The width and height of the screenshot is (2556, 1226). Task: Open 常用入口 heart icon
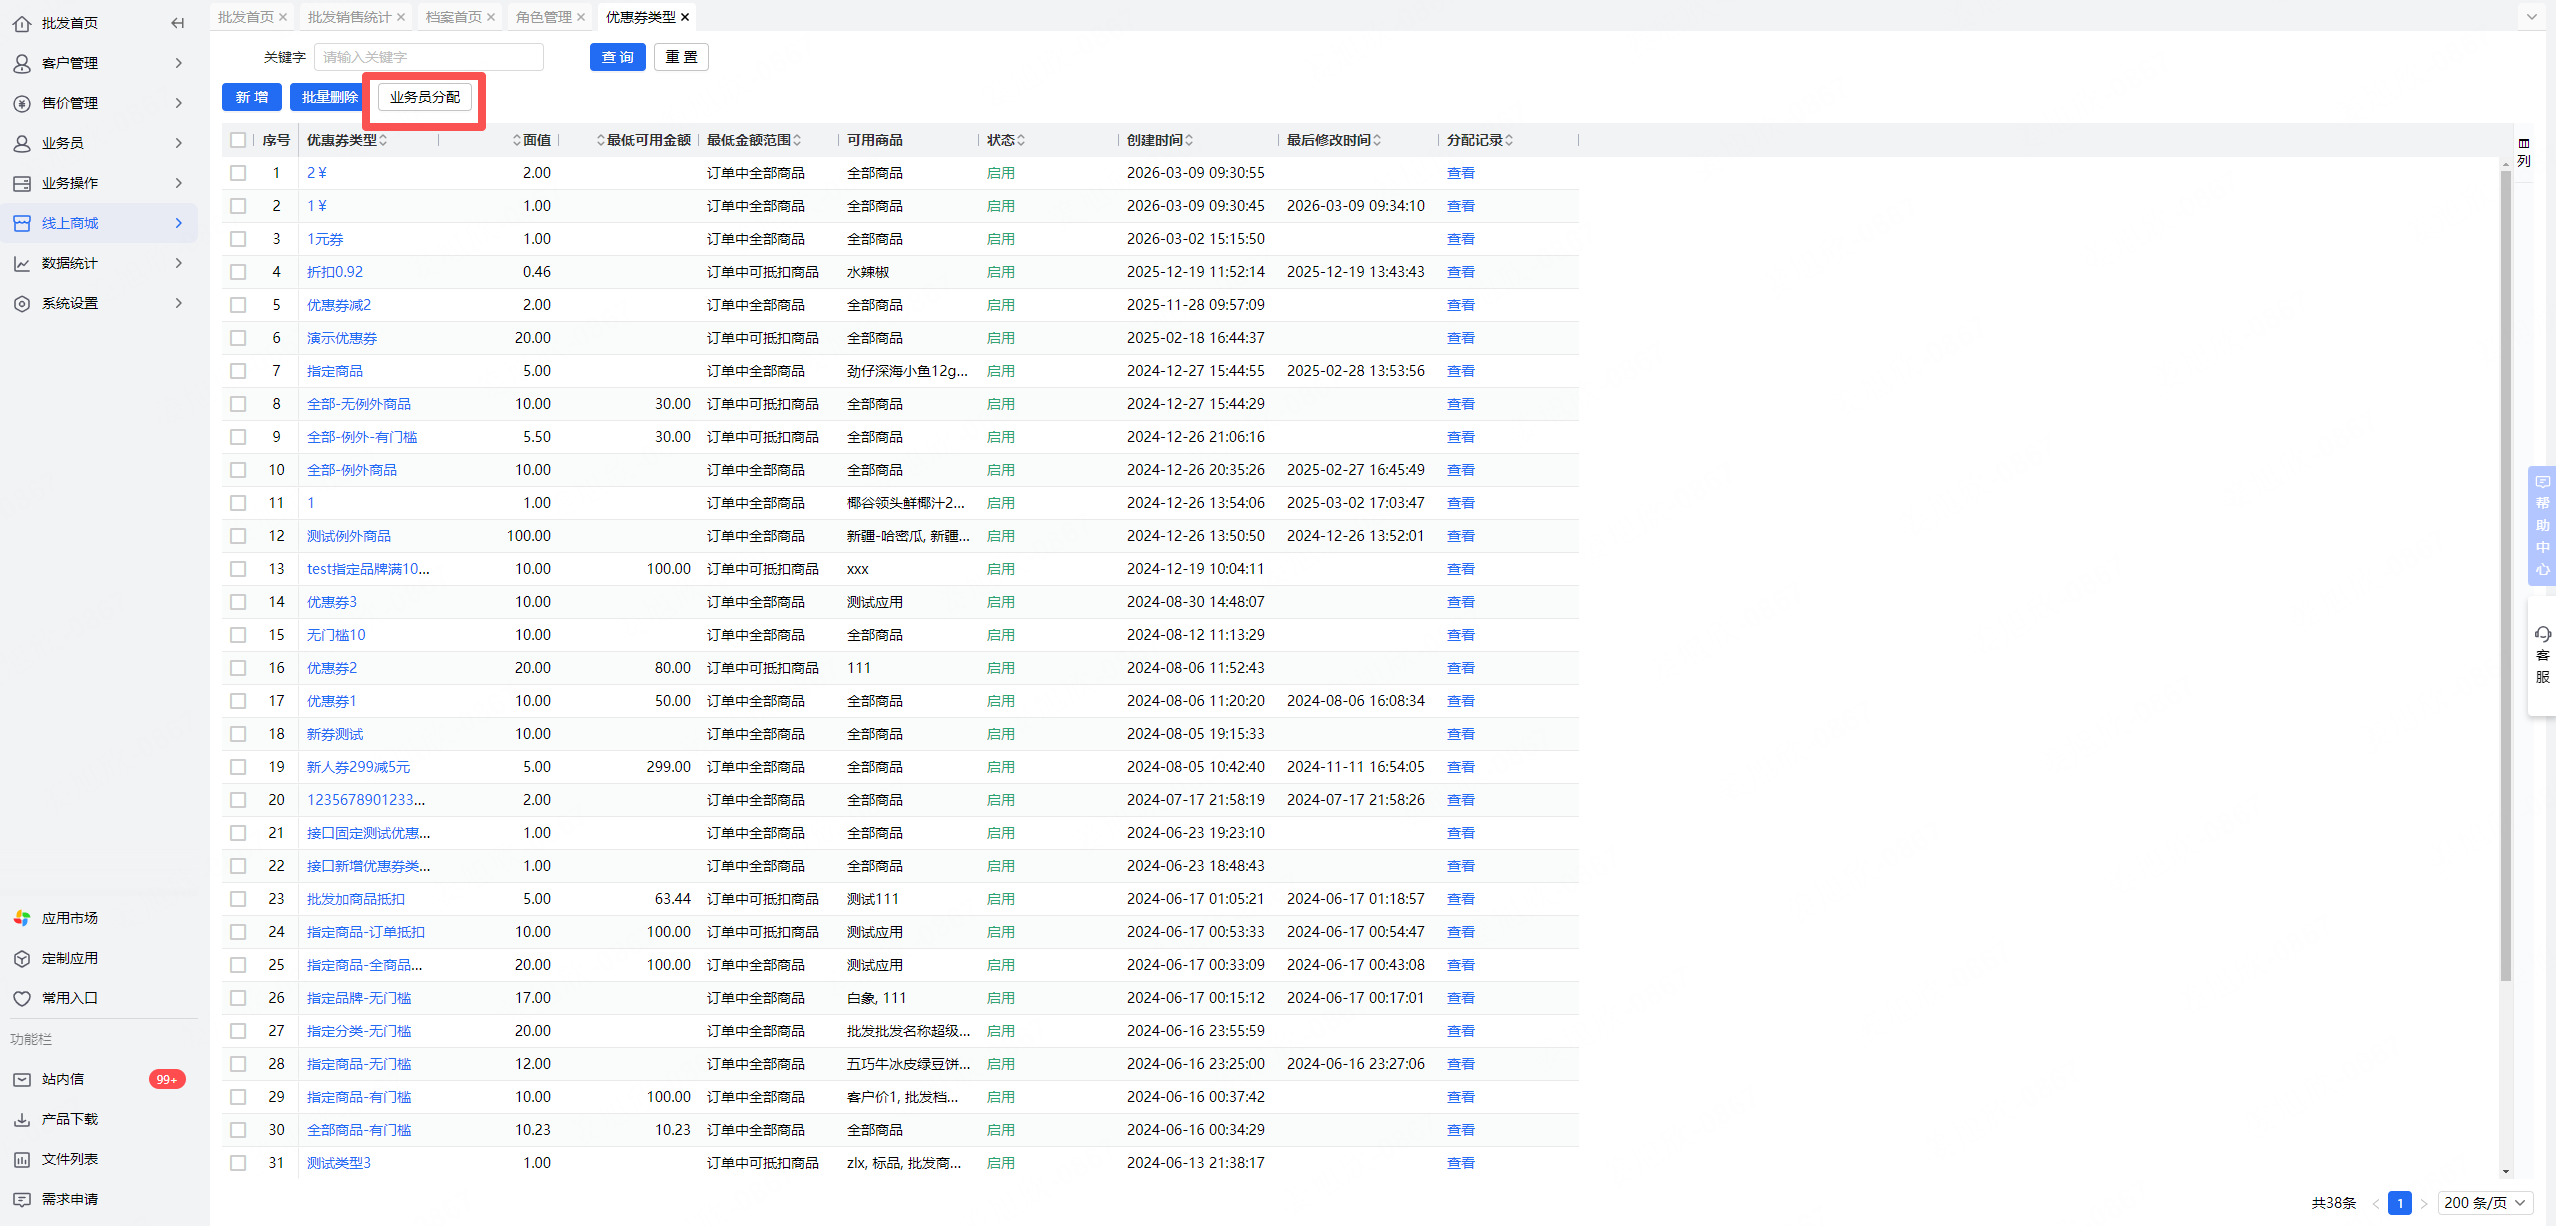coord(22,998)
